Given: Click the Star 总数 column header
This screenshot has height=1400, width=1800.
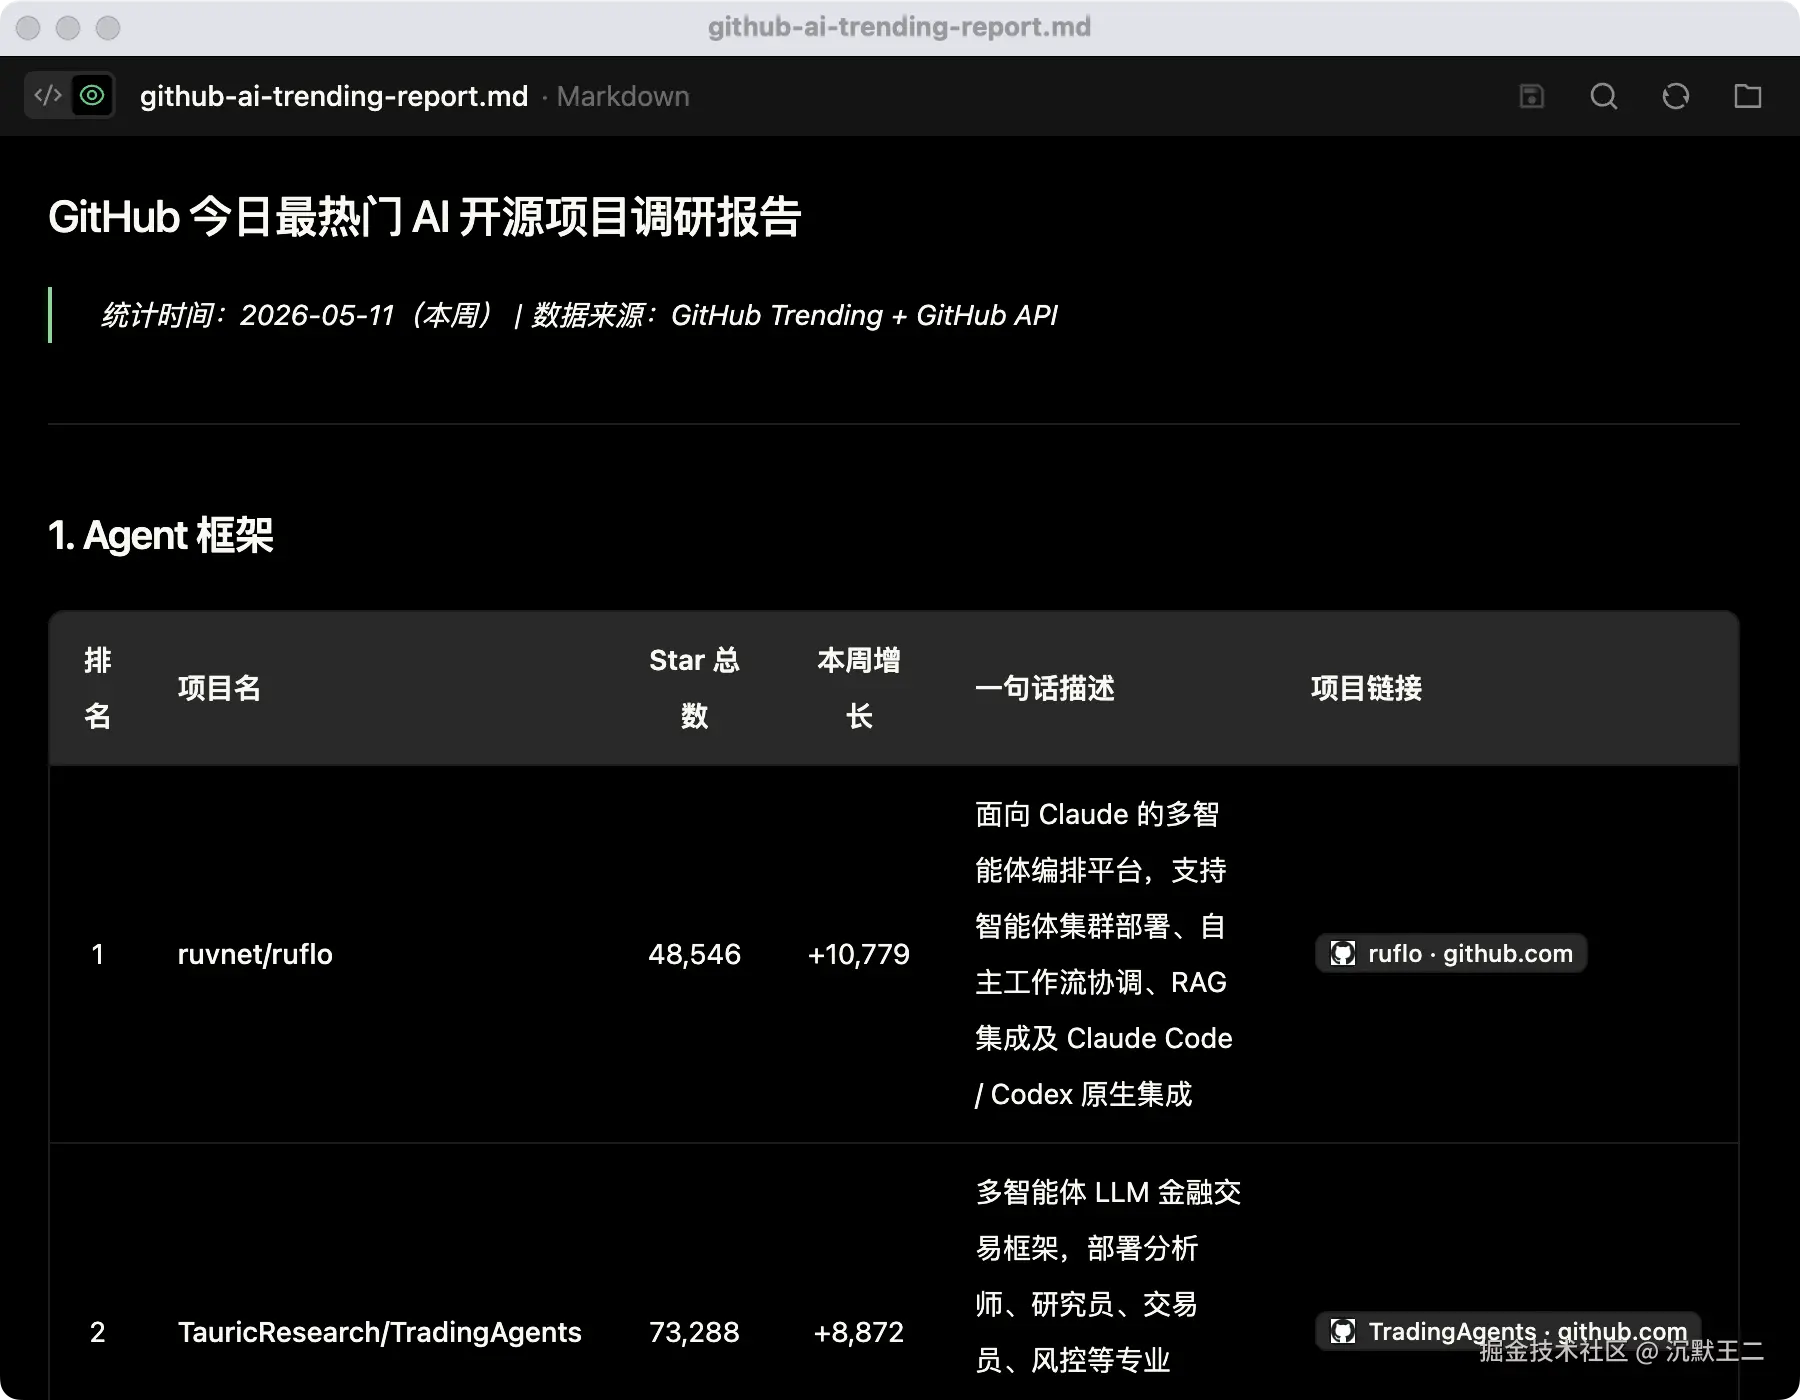Looking at the screenshot, I should pyautogui.click(x=694, y=688).
